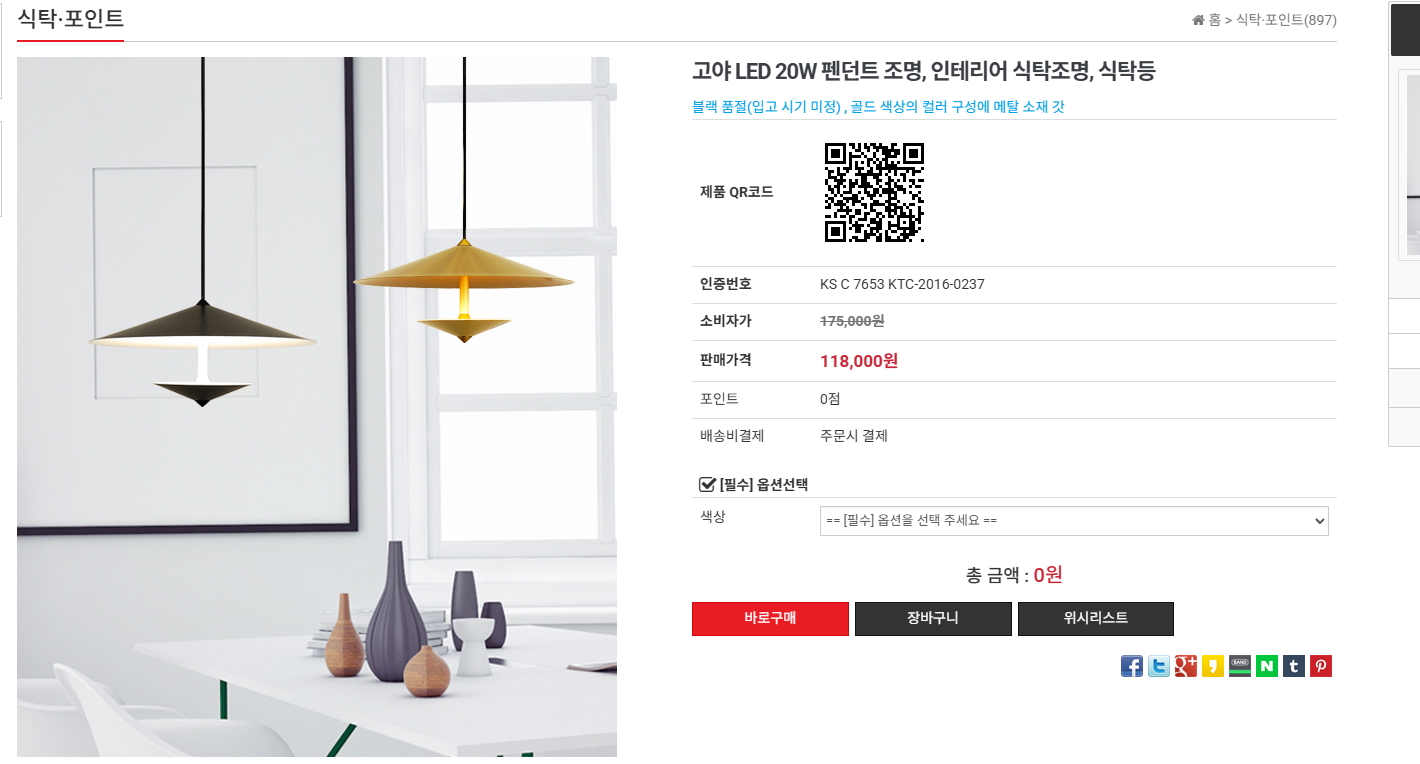Image resolution: width=1420 pixels, height=764 pixels.
Task: Share via KakaoStory yellow icon
Action: [1213, 666]
